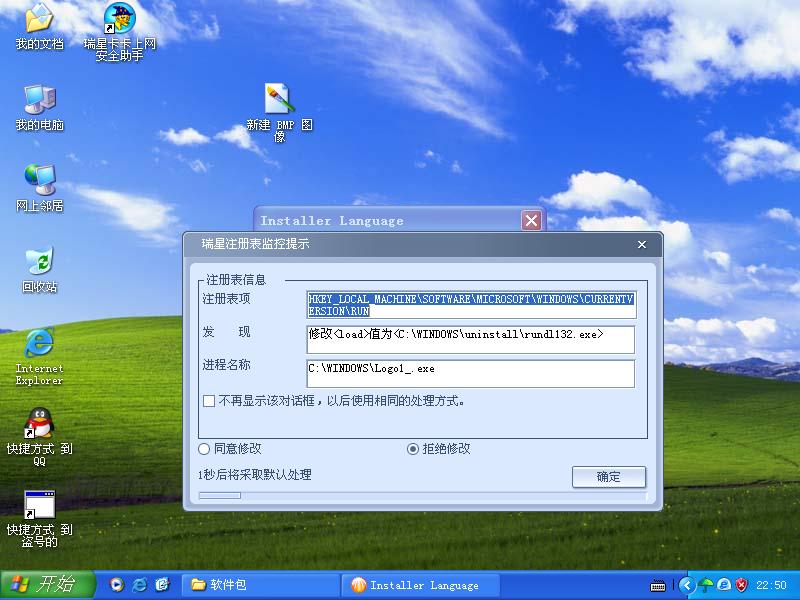This screenshot has width=800, height=600.
Task: Select the 拒绝修改 radio button
Action: coord(413,449)
